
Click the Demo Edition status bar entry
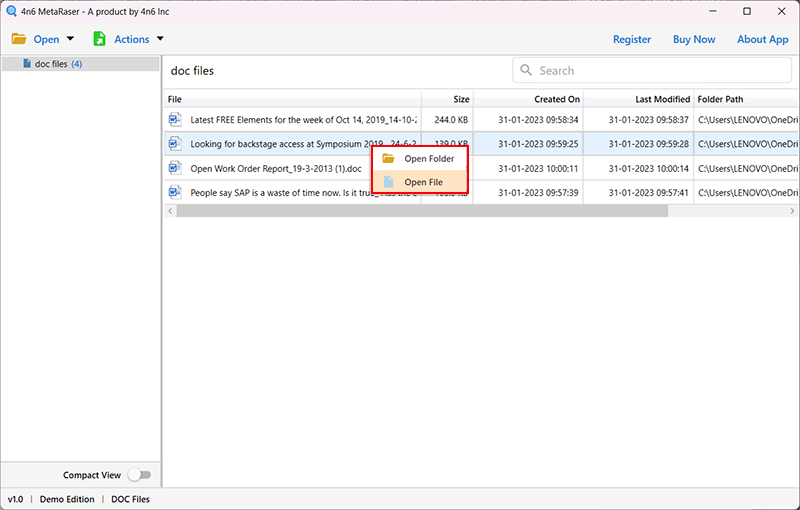click(67, 499)
